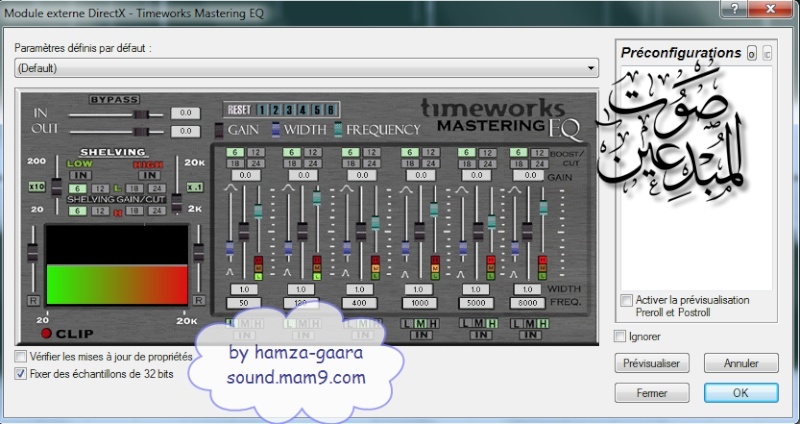Viewport: 800px width, 424px height.
Task: Click the IN level value field showing 0.0
Action: [x=186, y=113]
